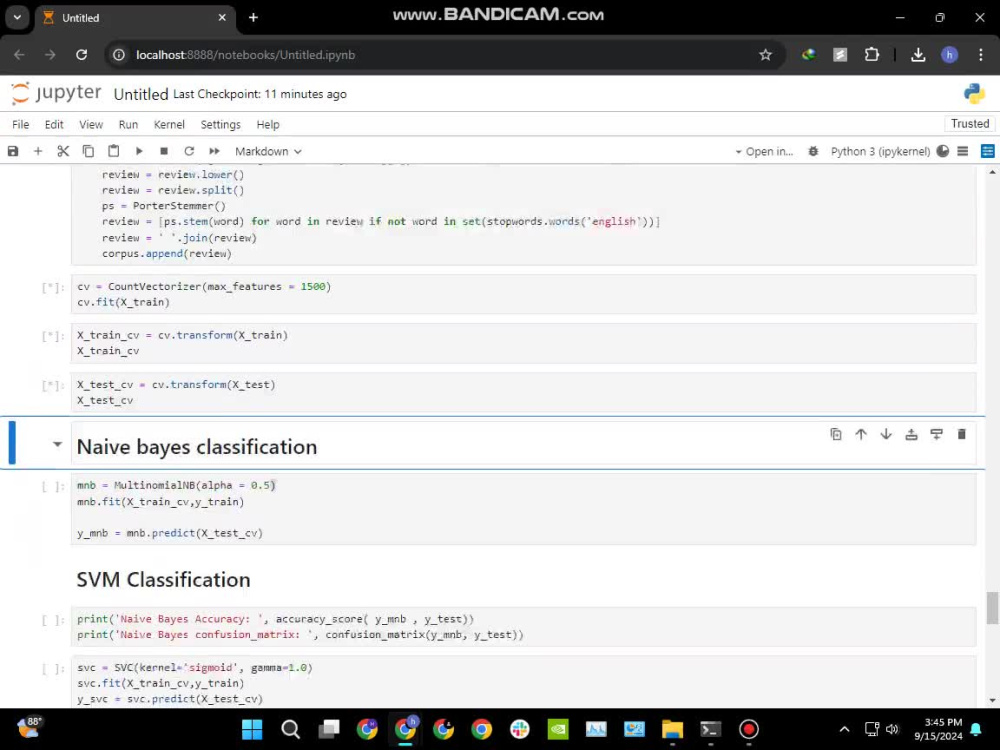The image size is (1000, 750).
Task: Click the scrollbar down arrow
Action: 992,700
